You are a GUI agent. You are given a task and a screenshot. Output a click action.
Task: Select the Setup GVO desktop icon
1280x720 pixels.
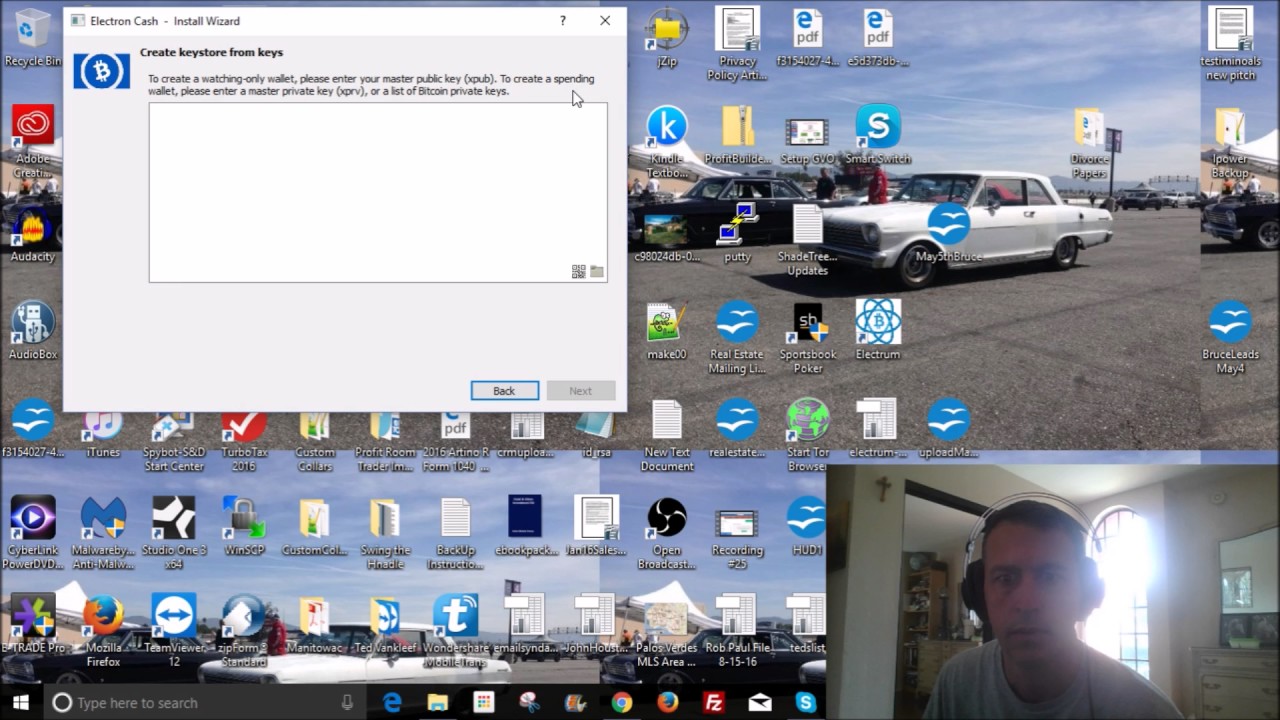(807, 140)
